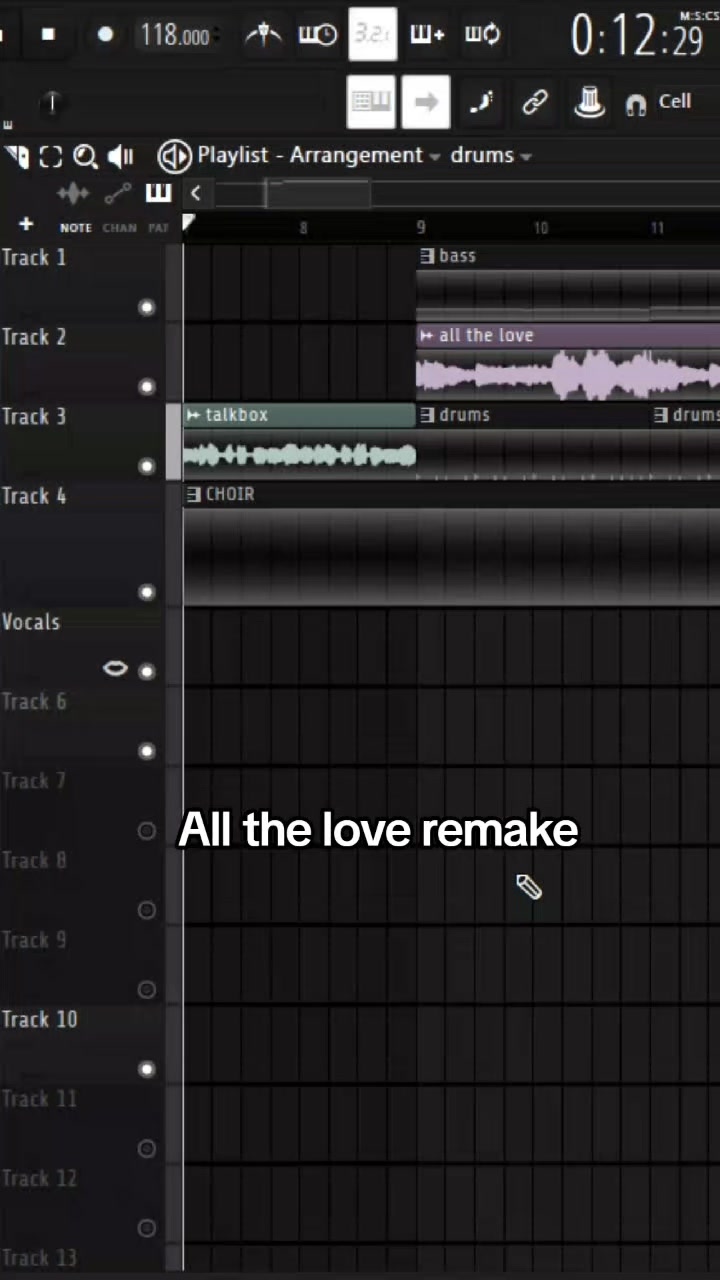The height and width of the screenshot is (1280, 720).
Task: Unmute Track 8 with its dot
Action: coord(147,910)
